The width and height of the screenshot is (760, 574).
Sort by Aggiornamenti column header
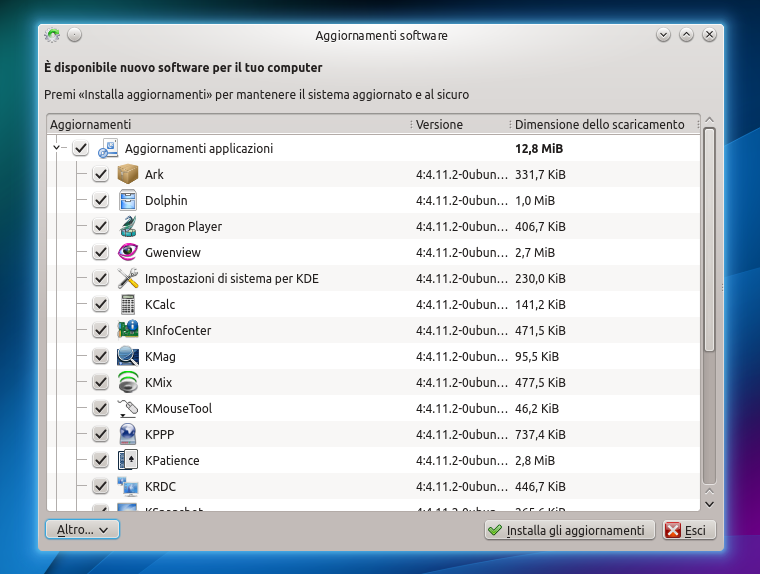click(x=229, y=125)
